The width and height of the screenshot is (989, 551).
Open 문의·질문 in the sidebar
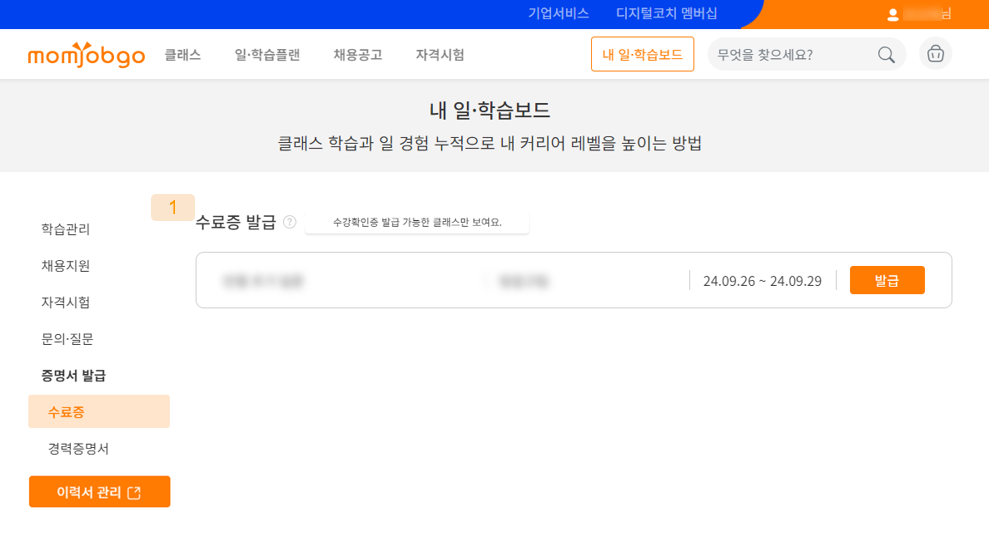pos(67,339)
